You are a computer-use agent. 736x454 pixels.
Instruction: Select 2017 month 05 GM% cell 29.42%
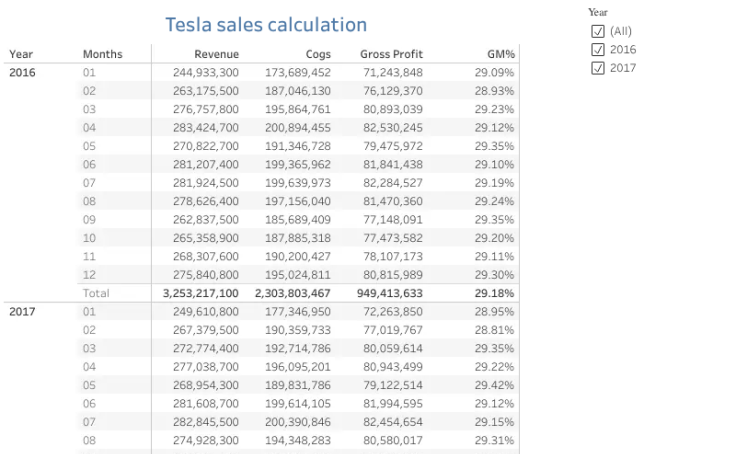(494, 385)
